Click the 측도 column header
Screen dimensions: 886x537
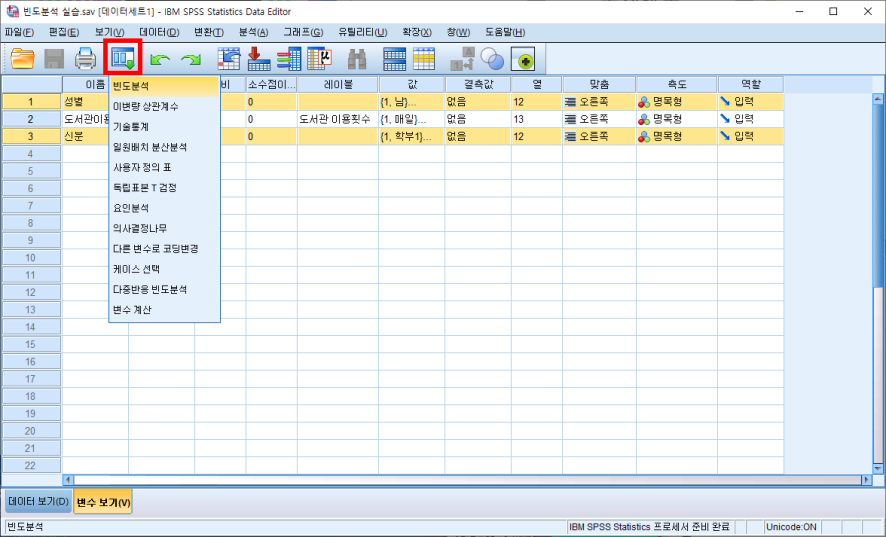[677, 85]
